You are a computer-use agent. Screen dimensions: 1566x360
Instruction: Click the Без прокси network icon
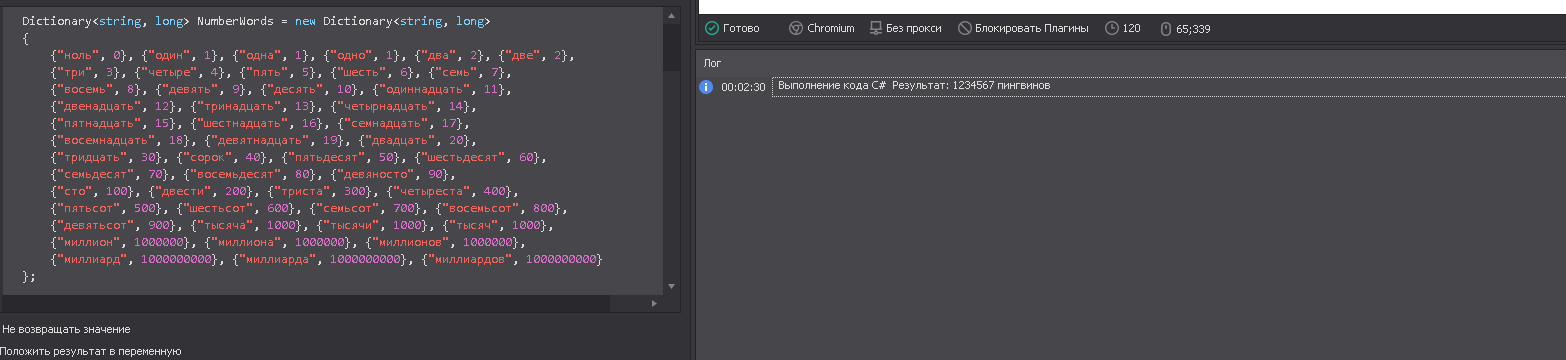(875, 28)
